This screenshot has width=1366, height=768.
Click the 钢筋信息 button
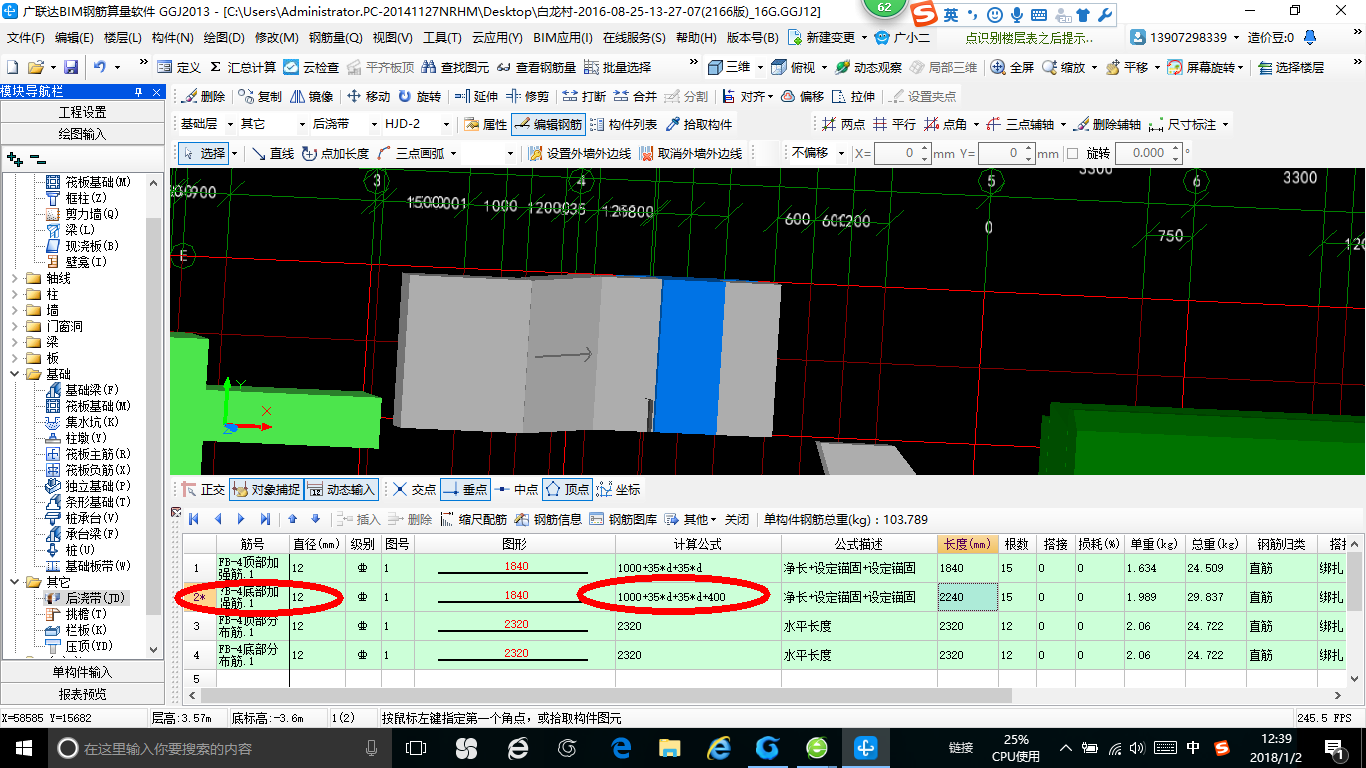[x=548, y=519]
